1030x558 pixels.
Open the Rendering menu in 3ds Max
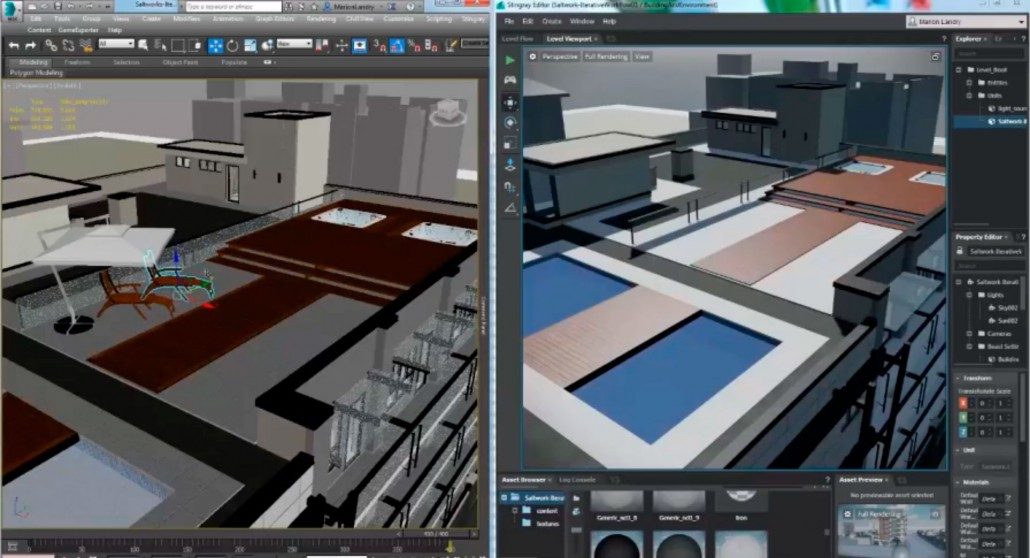(321, 18)
